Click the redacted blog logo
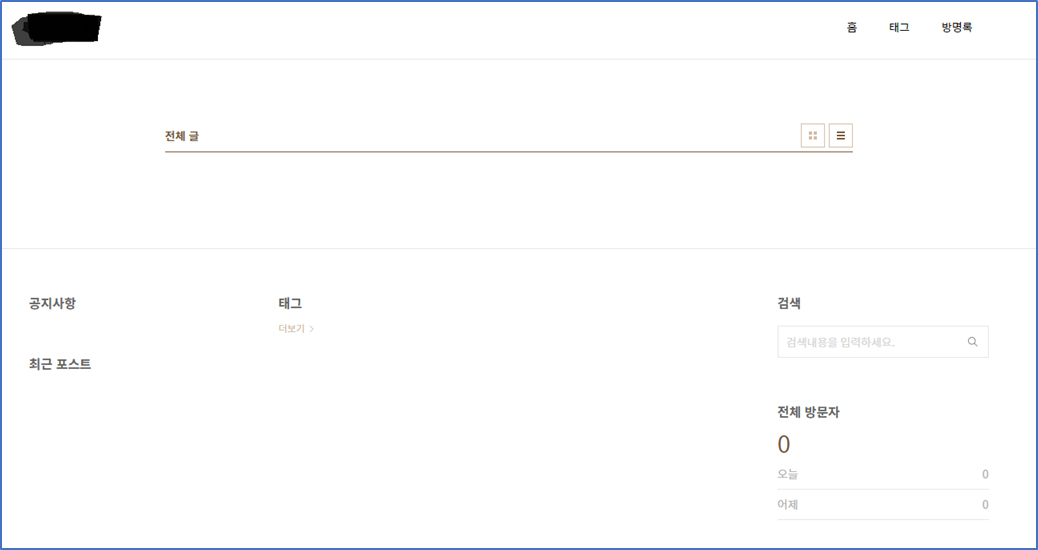 57,29
